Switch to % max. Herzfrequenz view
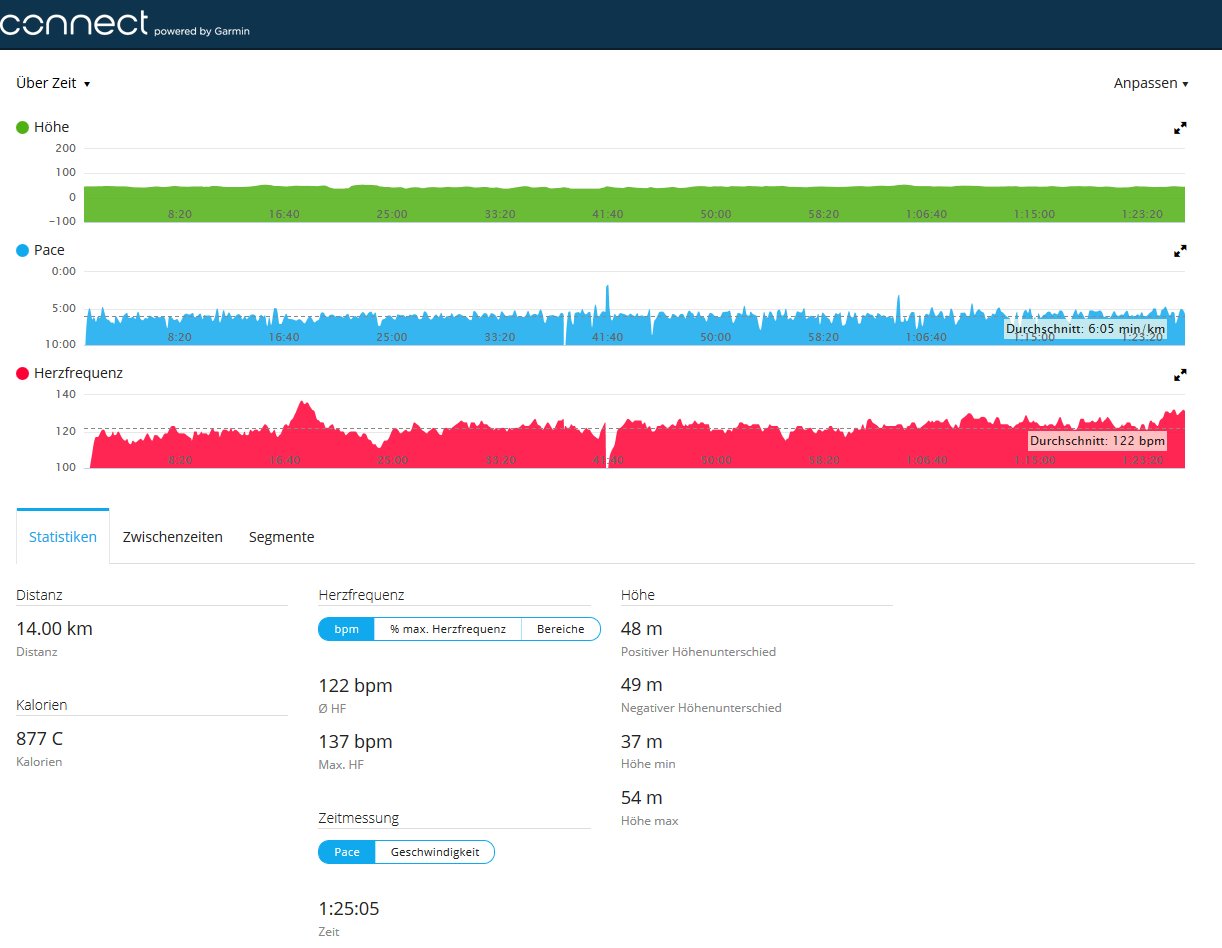1222x948 pixels. [448, 629]
